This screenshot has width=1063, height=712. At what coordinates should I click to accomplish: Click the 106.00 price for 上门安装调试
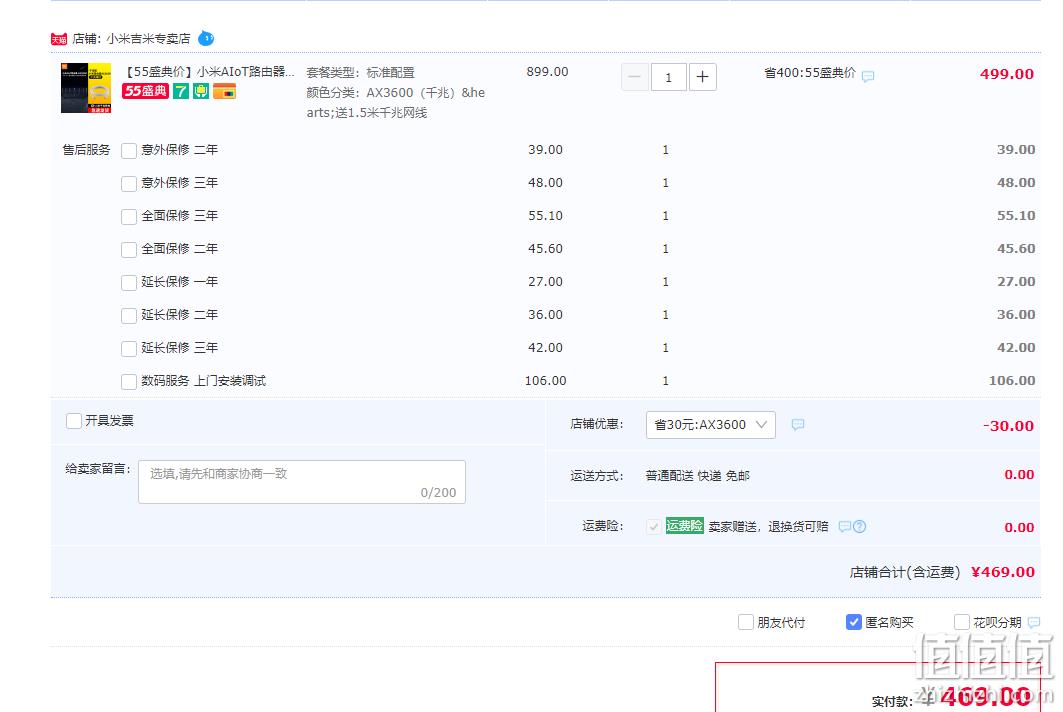tap(546, 380)
